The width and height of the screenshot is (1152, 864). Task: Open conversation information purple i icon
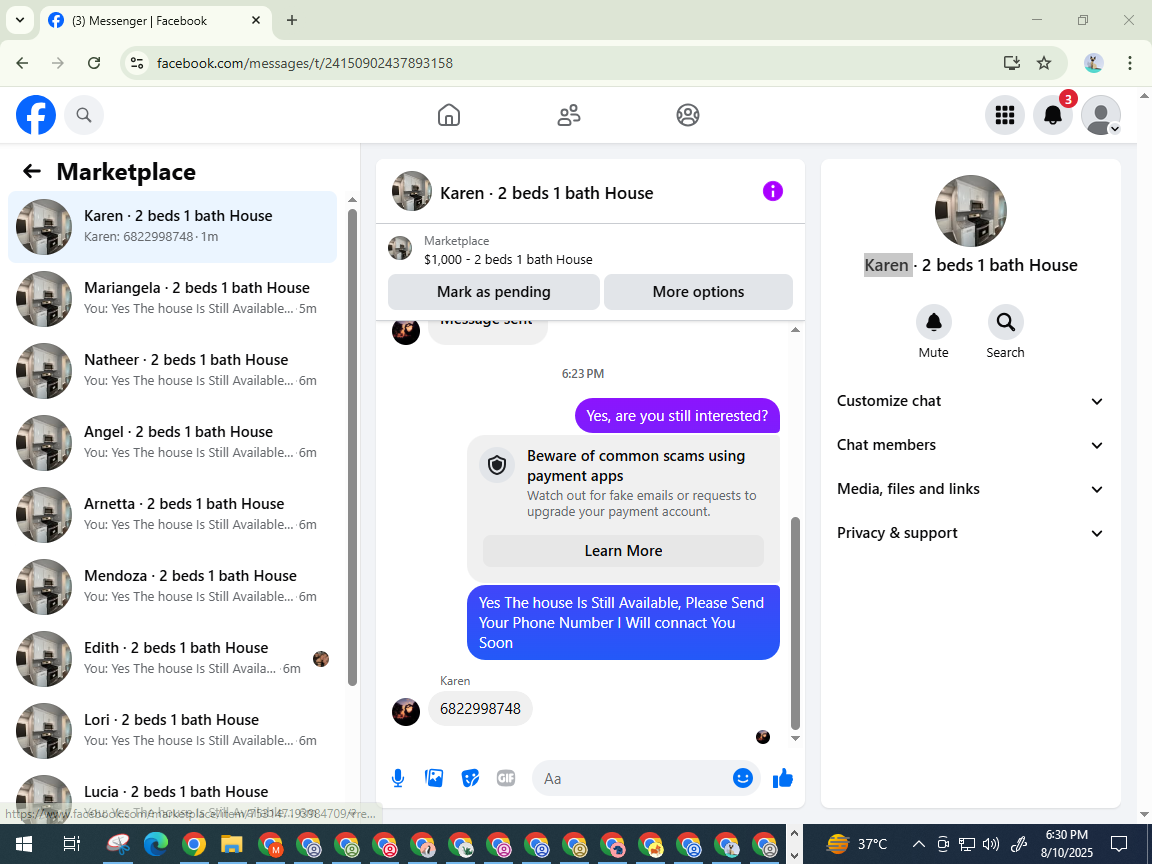pos(772,192)
